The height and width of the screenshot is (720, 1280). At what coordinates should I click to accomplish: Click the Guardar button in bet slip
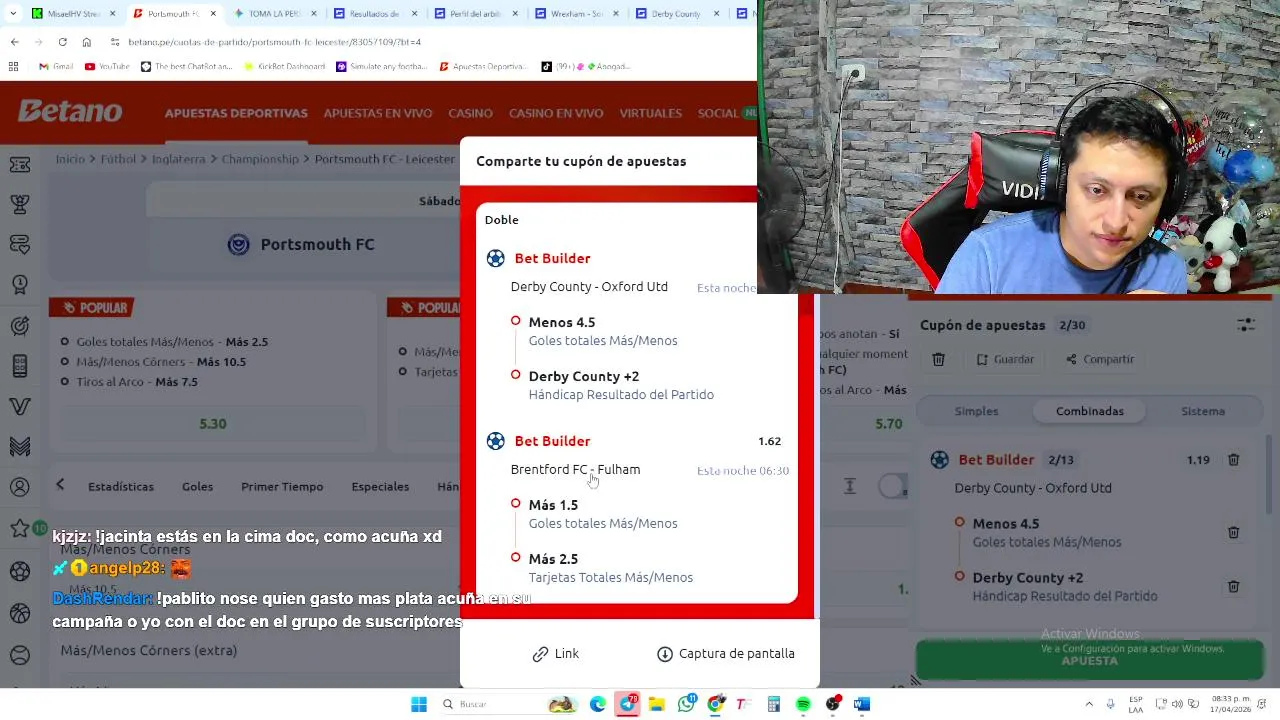pyautogui.click(x=1004, y=359)
